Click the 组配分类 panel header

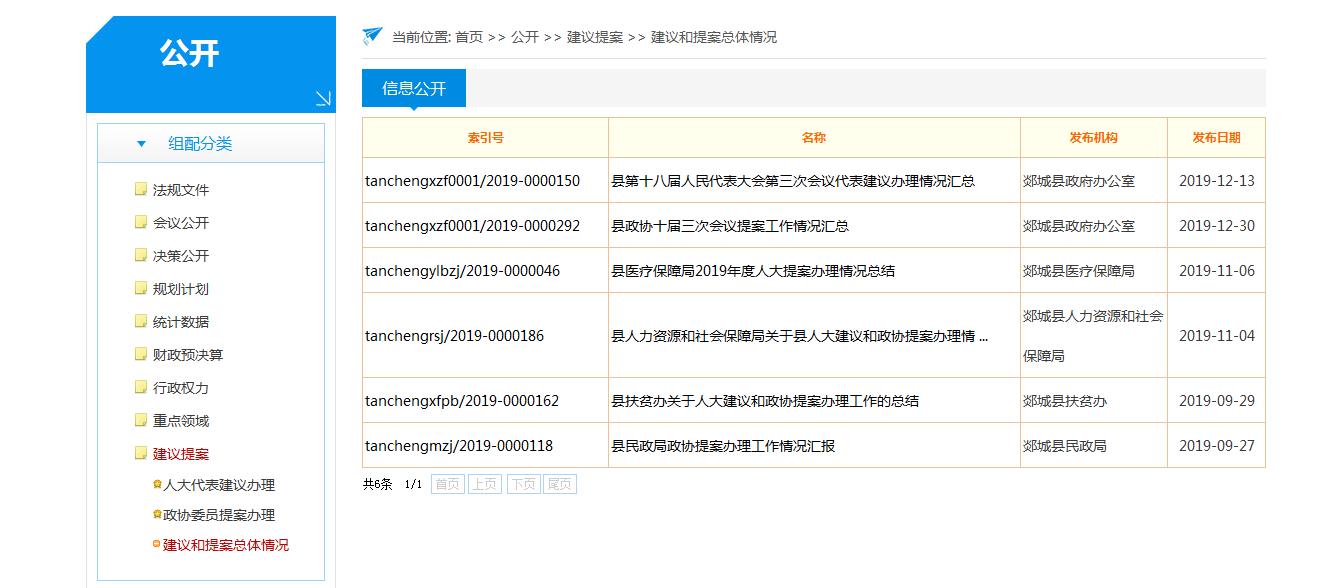tap(211, 143)
